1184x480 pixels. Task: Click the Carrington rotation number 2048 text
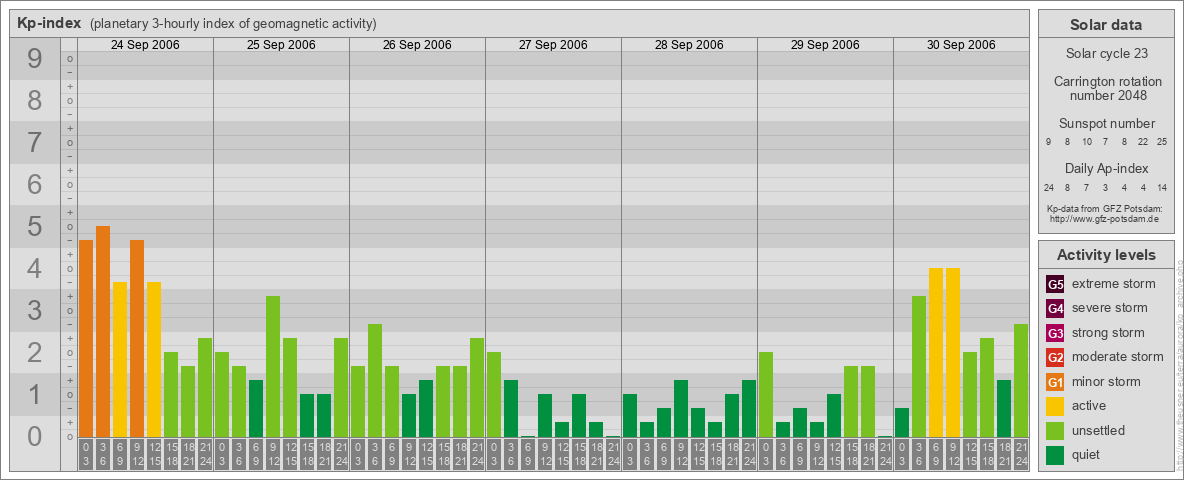pos(1106,88)
